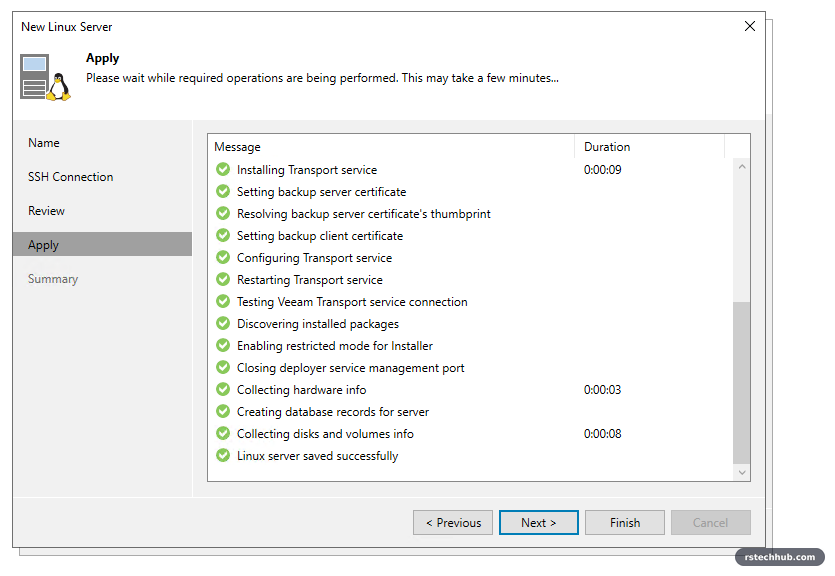Viewport: 835px width, 576px height.
Task: Click green check beside Testing Veeam Transport service connection
Action: point(223,301)
